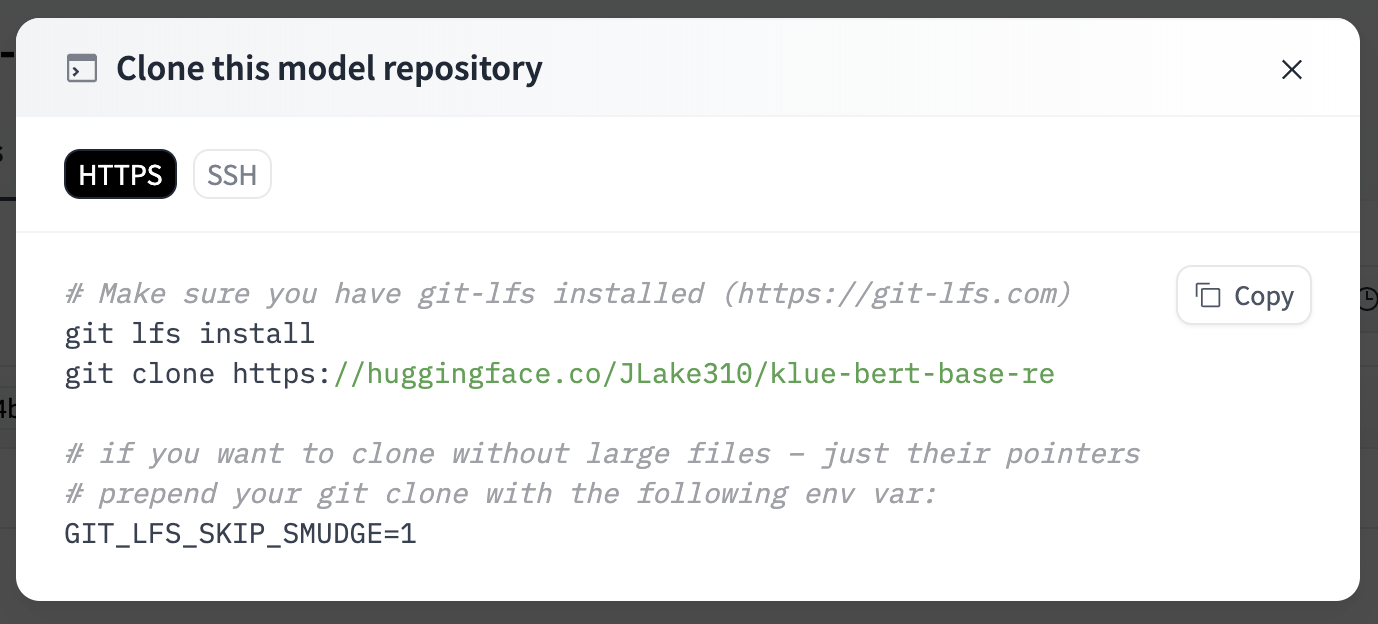Click the green huggingface.co repository URL
Screen dimensions: 1378x624
[x=694, y=374]
